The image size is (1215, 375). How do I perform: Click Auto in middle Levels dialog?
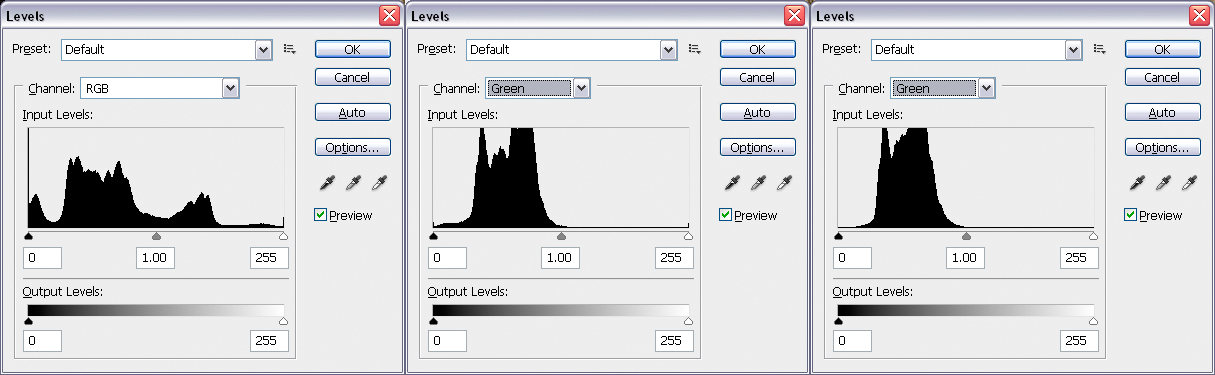(757, 112)
